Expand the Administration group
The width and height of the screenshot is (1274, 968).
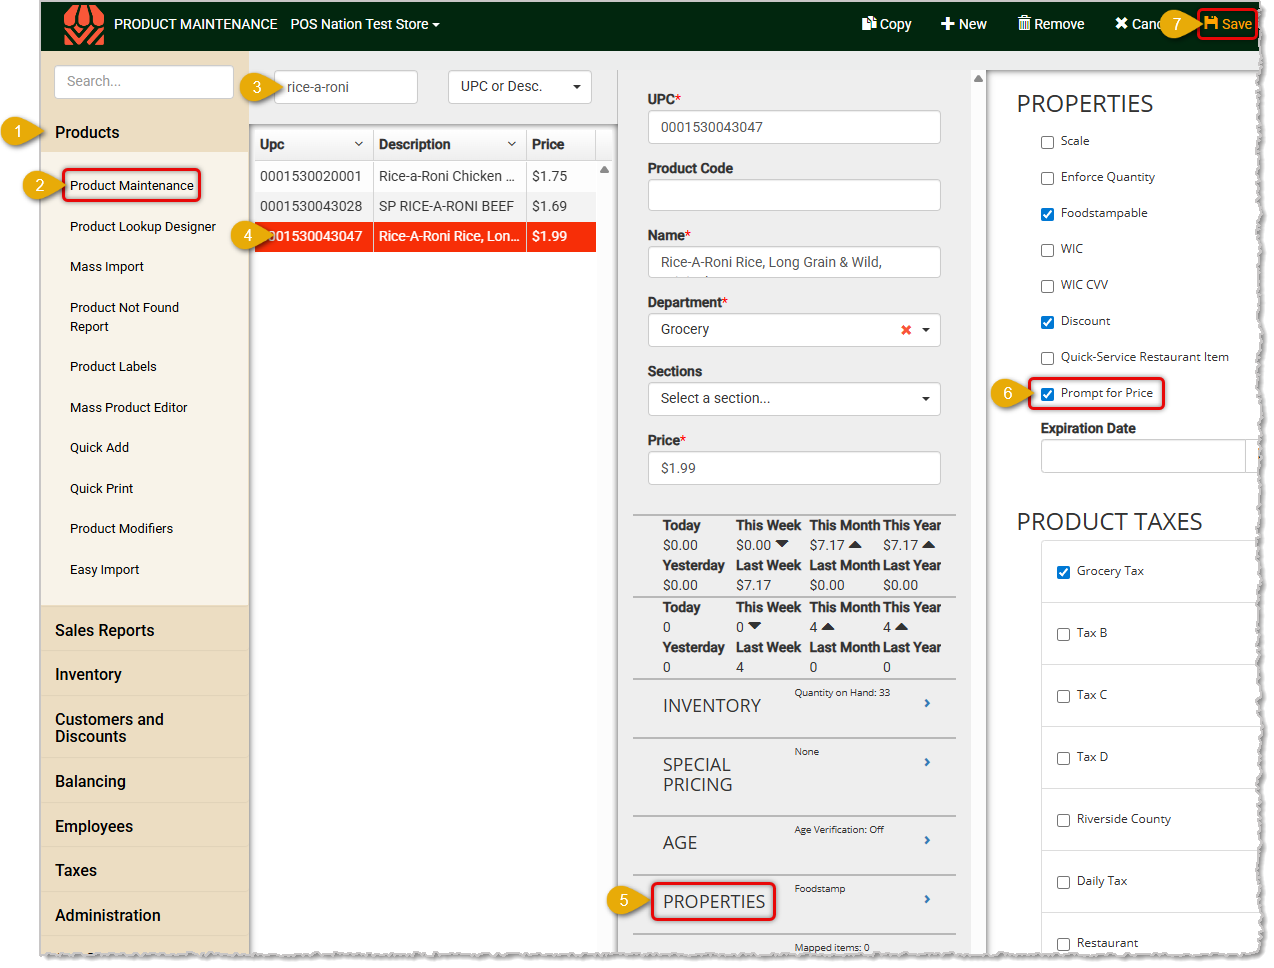108,916
